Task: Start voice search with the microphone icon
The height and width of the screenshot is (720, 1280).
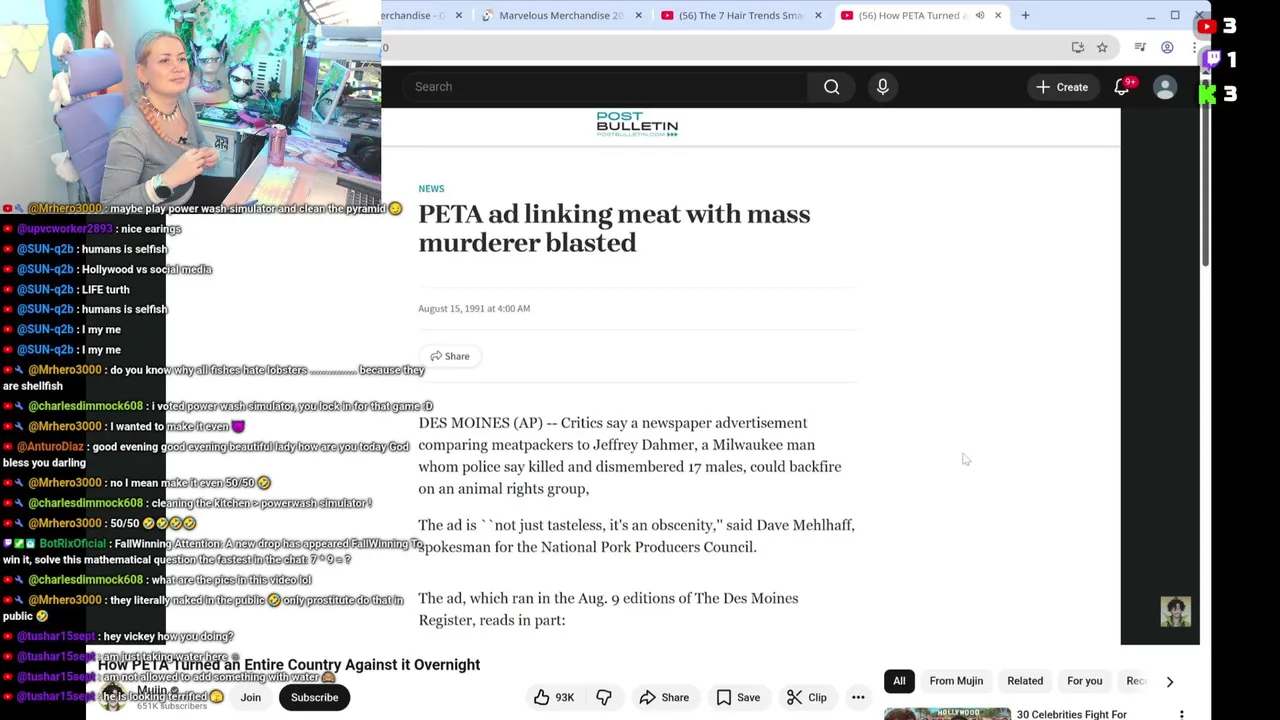Action: click(x=882, y=87)
